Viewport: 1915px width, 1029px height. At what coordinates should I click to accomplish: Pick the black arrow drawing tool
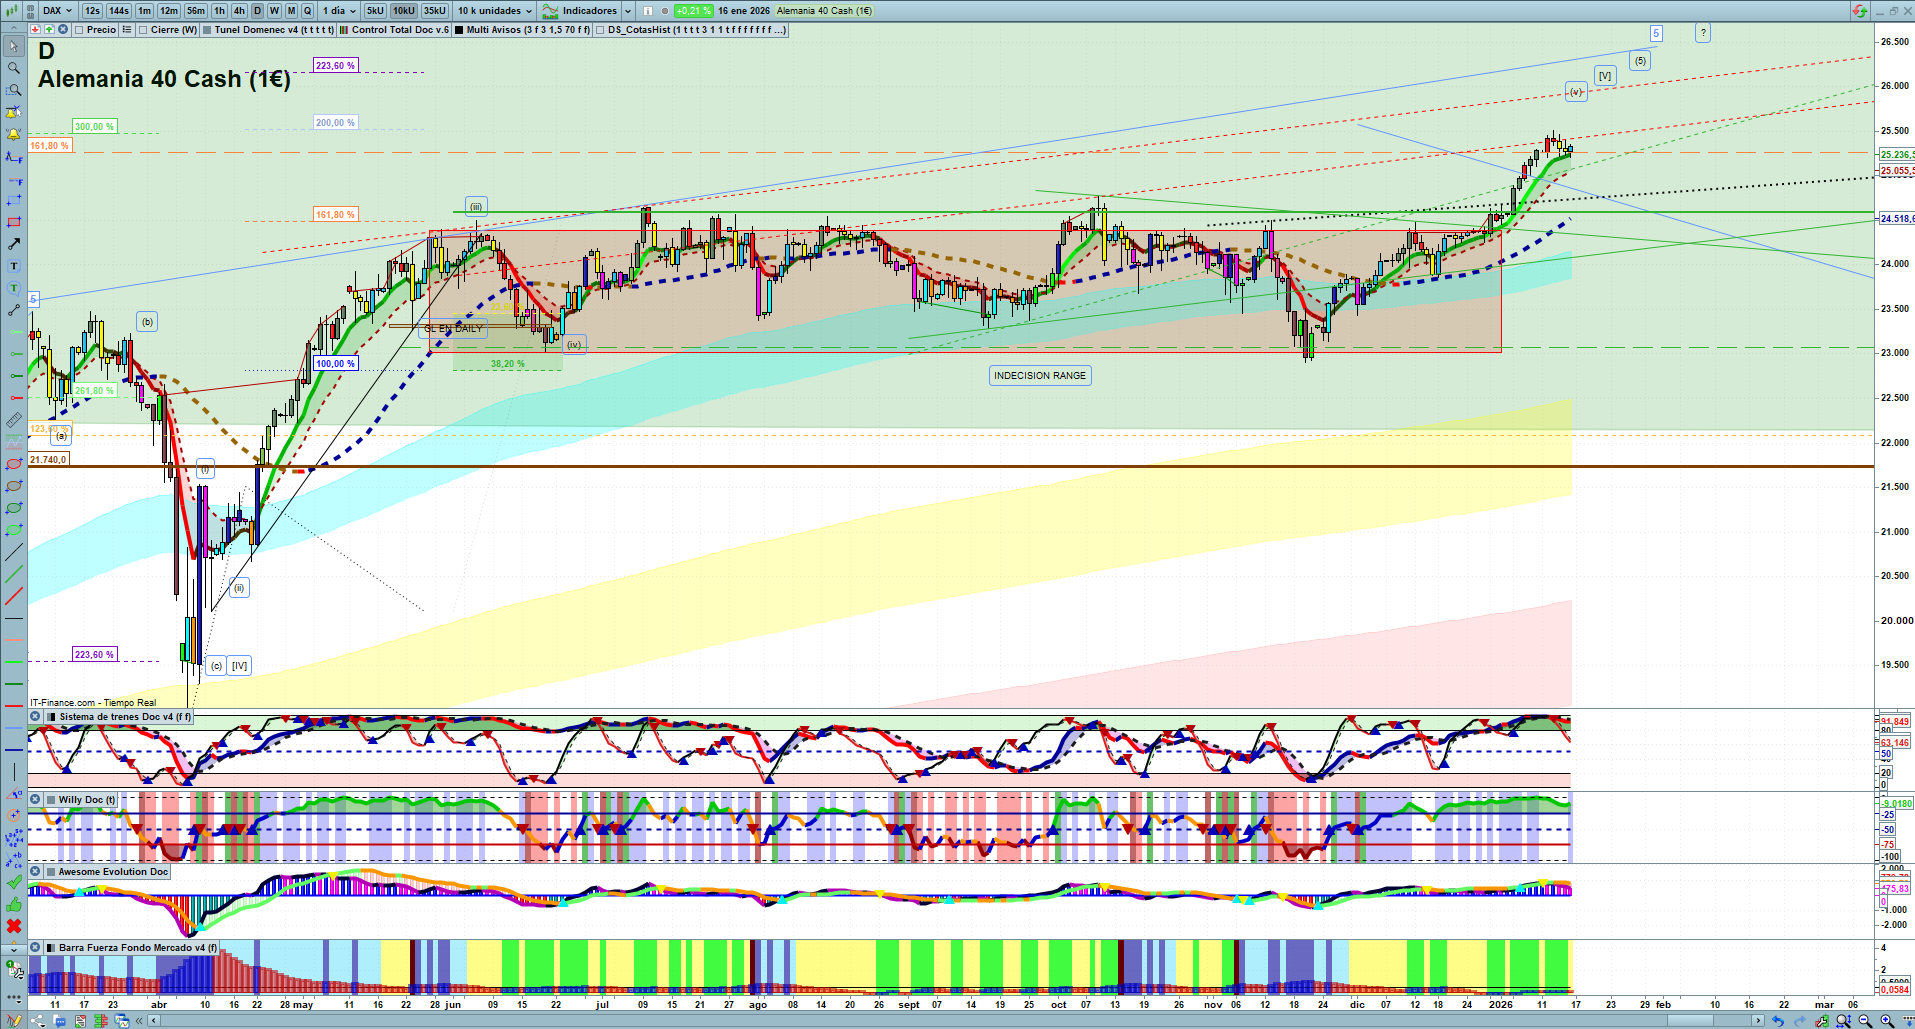[14, 244]
